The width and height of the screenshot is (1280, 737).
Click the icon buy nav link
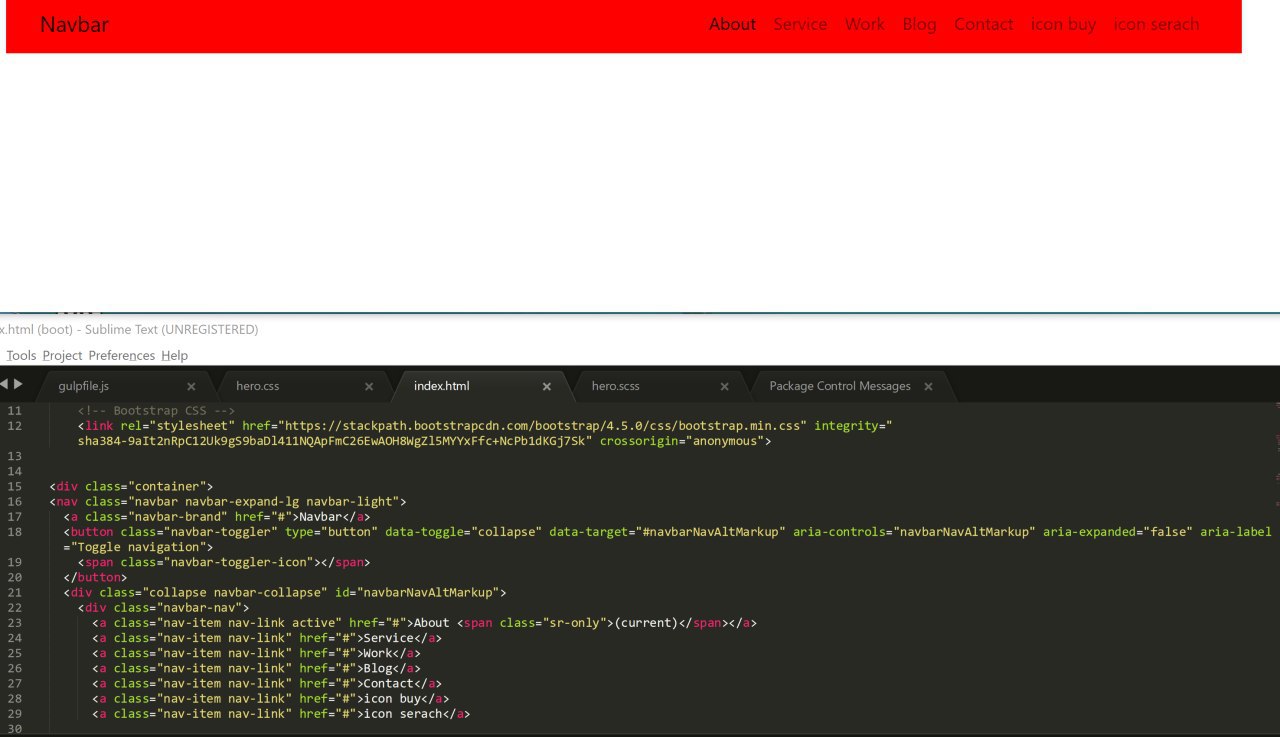1063,25
